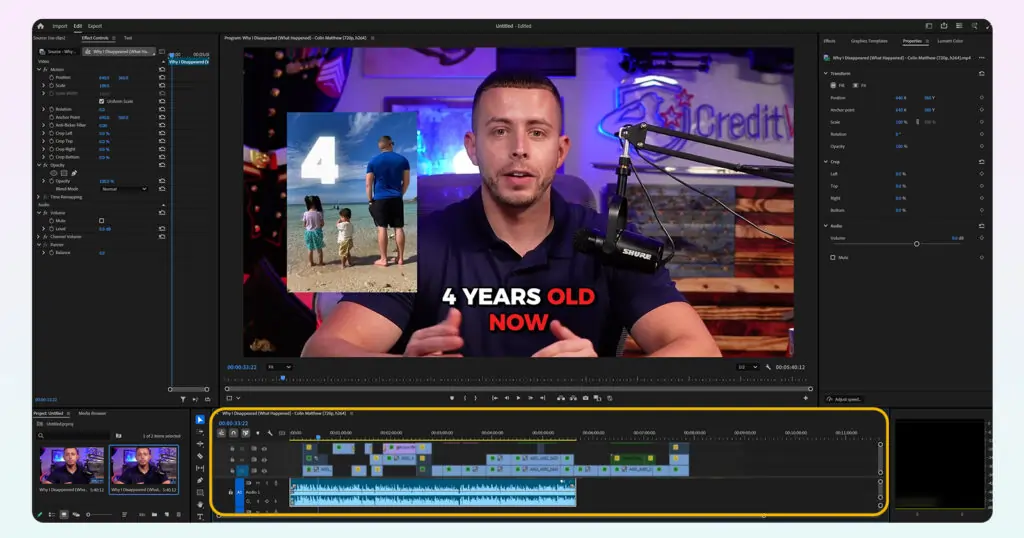
Task: Select the Pen tool in the toolbar
Action: (x=200, y=480)
